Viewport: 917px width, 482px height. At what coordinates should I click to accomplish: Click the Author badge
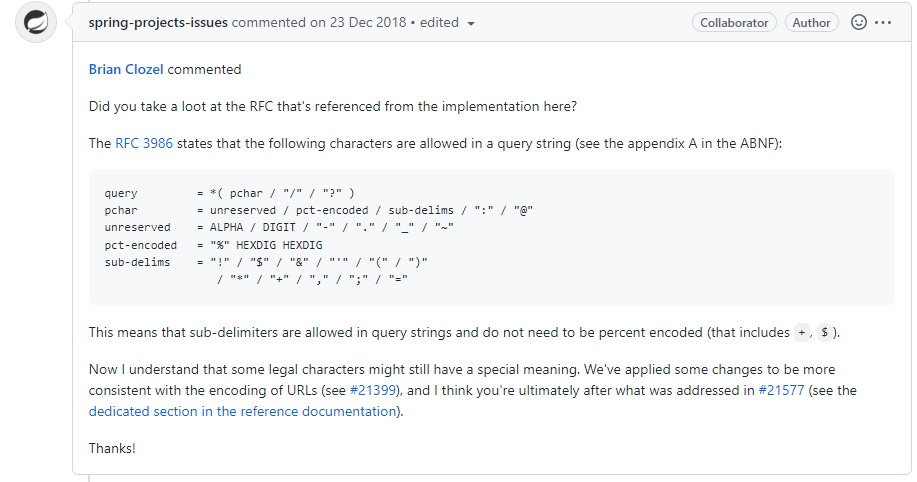[812, 22]
